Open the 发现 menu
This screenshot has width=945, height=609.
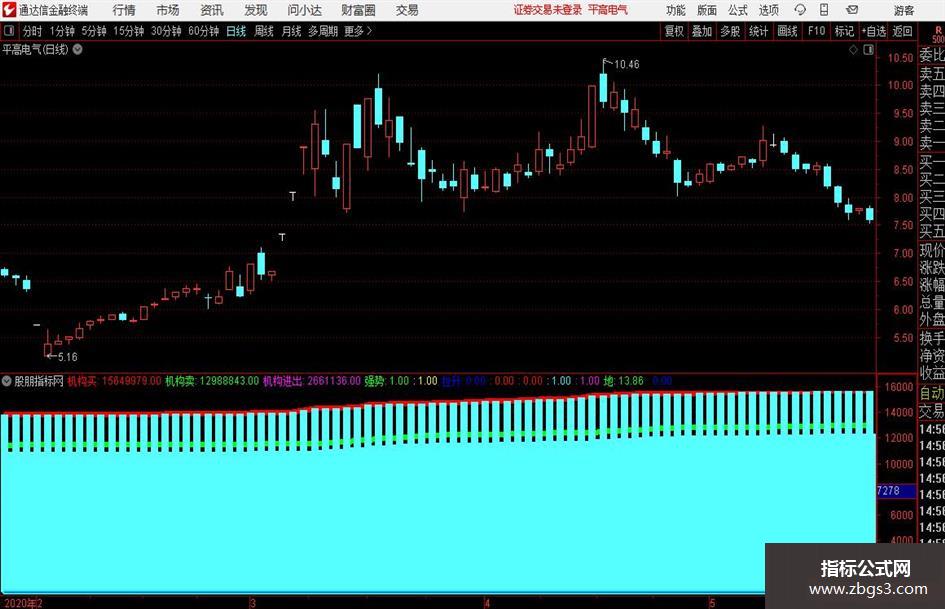(x=256, y=10)
